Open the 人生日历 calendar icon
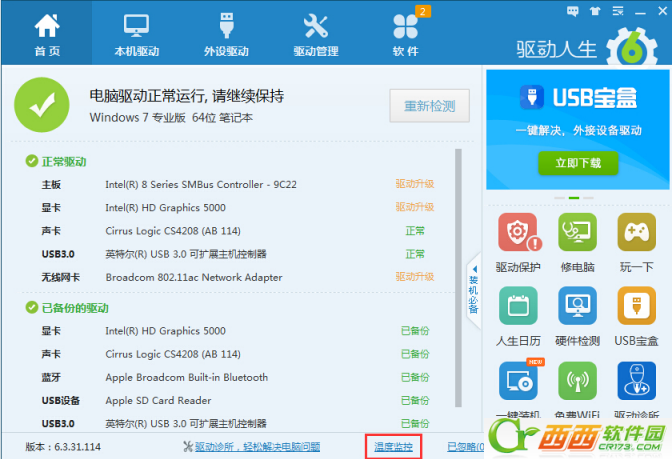Image resolution: width=672 pixels, height=459 pixels. click(x=518, y=306)
